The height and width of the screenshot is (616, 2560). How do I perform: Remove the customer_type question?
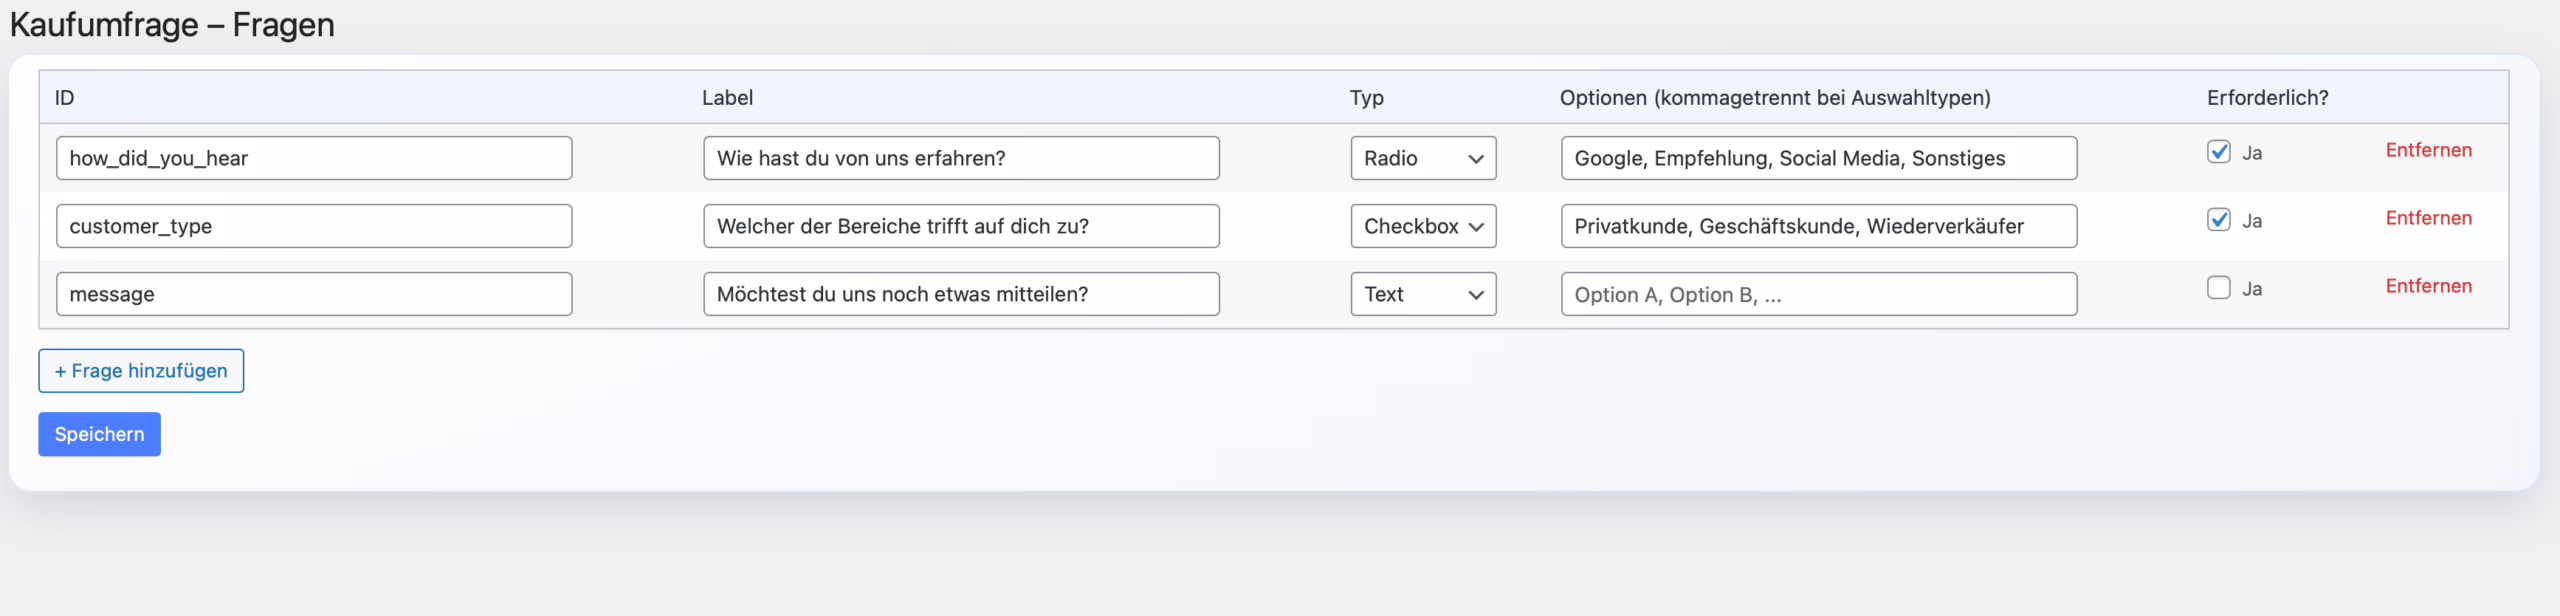[2428, 218]
